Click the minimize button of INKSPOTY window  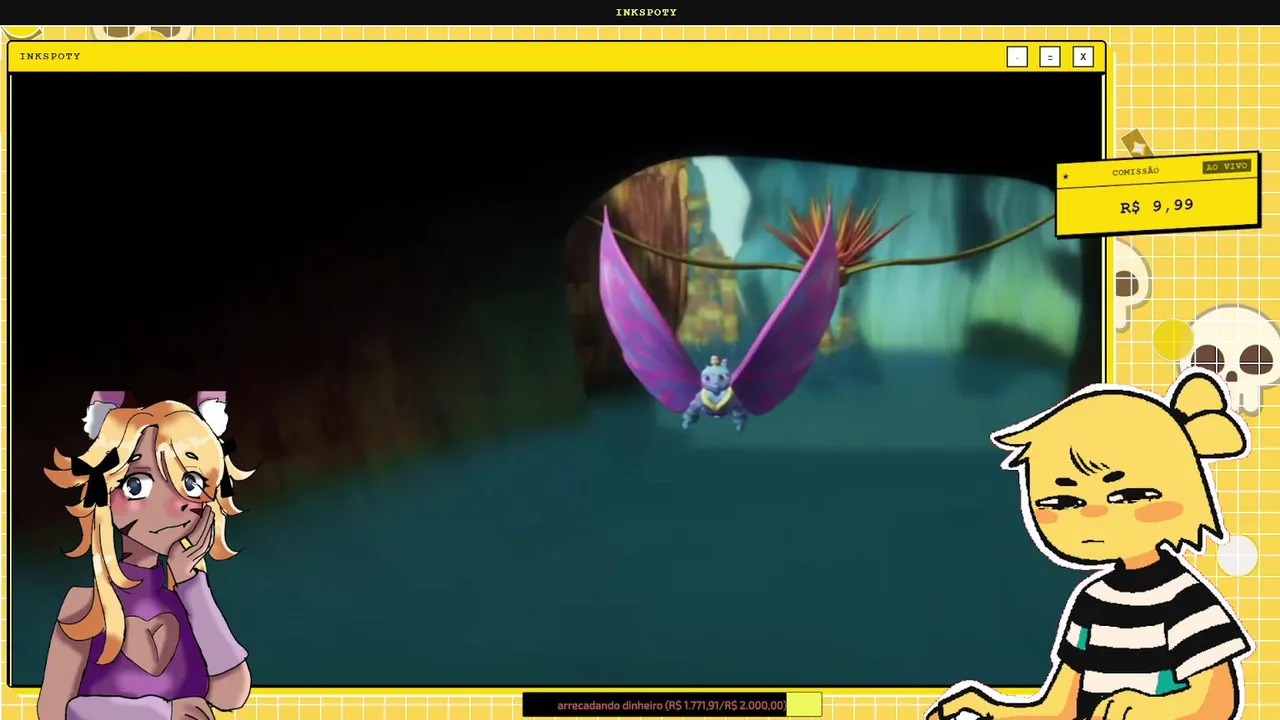pyautogui.click(x=1017, y=57)
